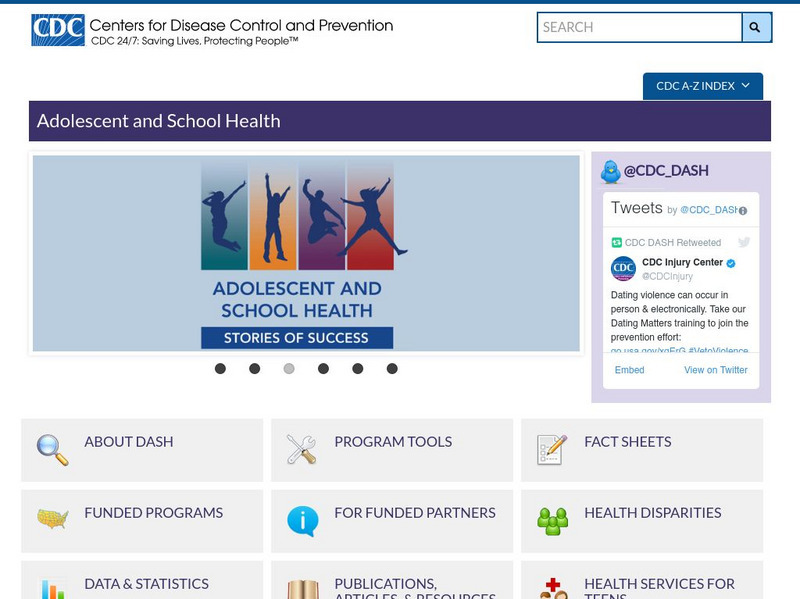Click the @CDC_DASH heading in the purple panel
The image size is (800, 599).
click(666, 170)
